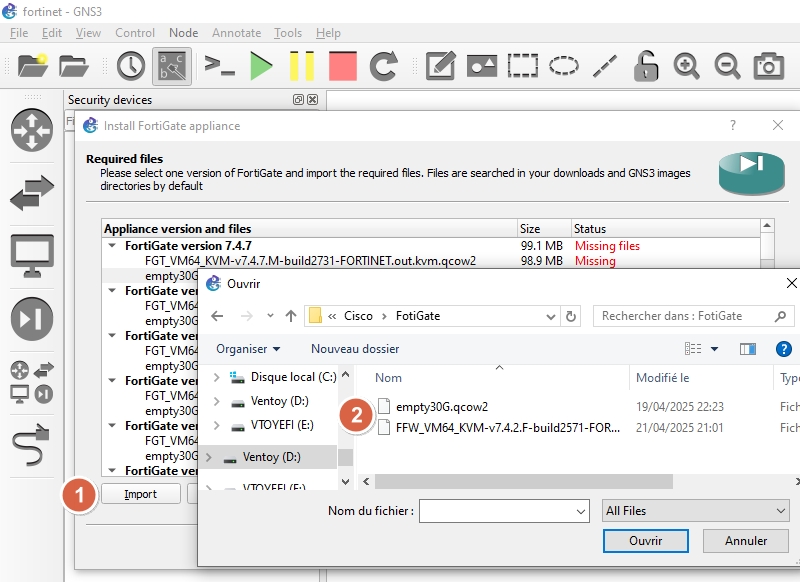Browse security devices sidebar icon

32,319
